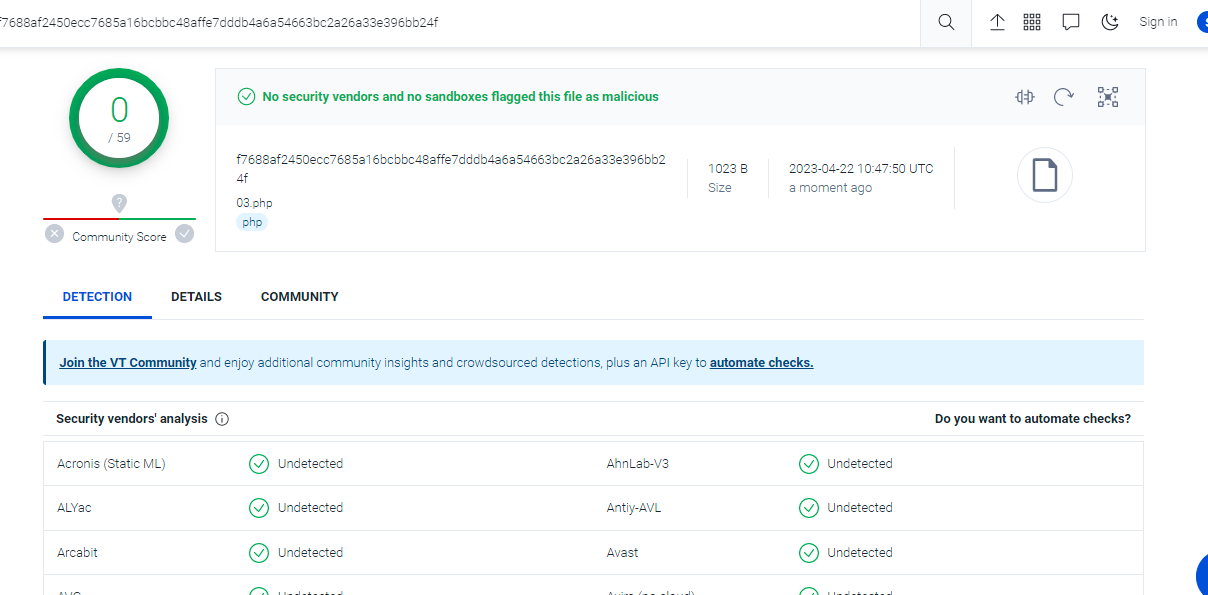Vote negative with the X community icon
Screen dimensions: 1208x595
55,234
